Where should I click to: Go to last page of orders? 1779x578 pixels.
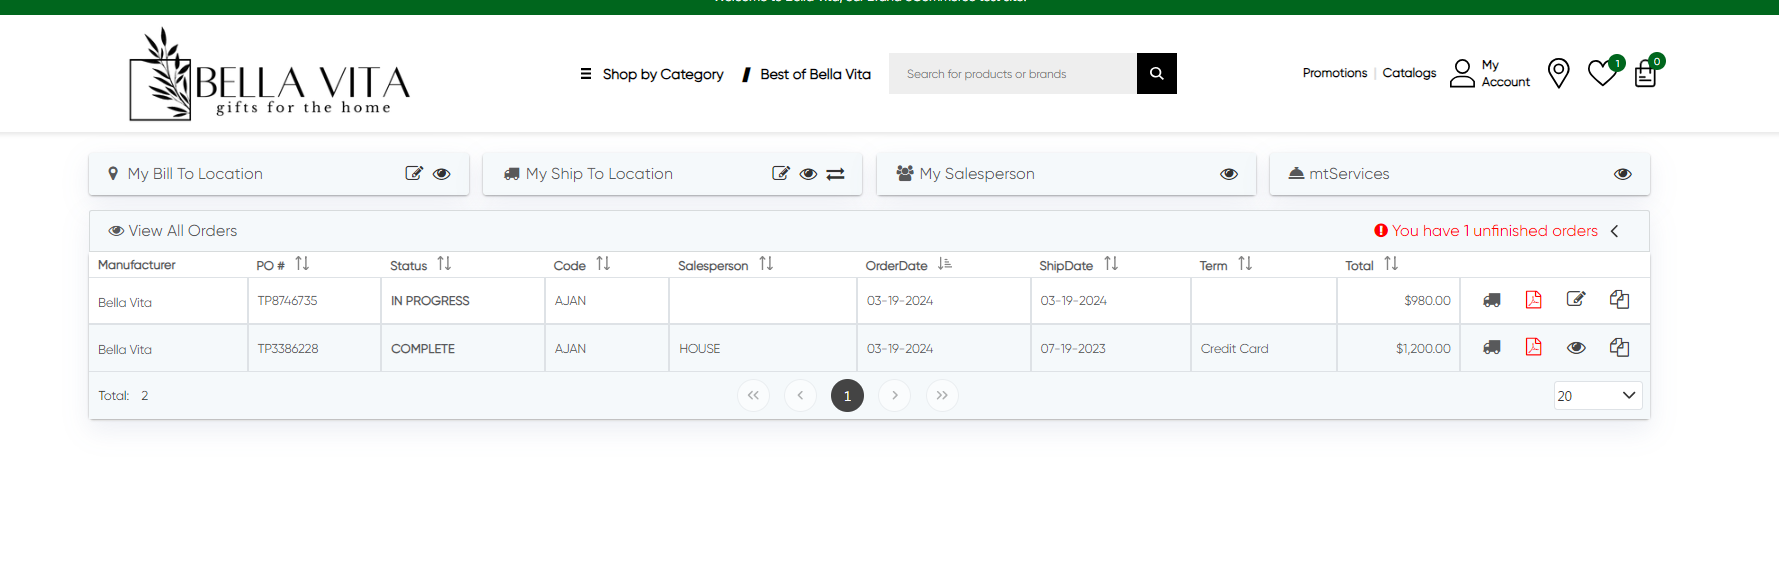(942, 396)
